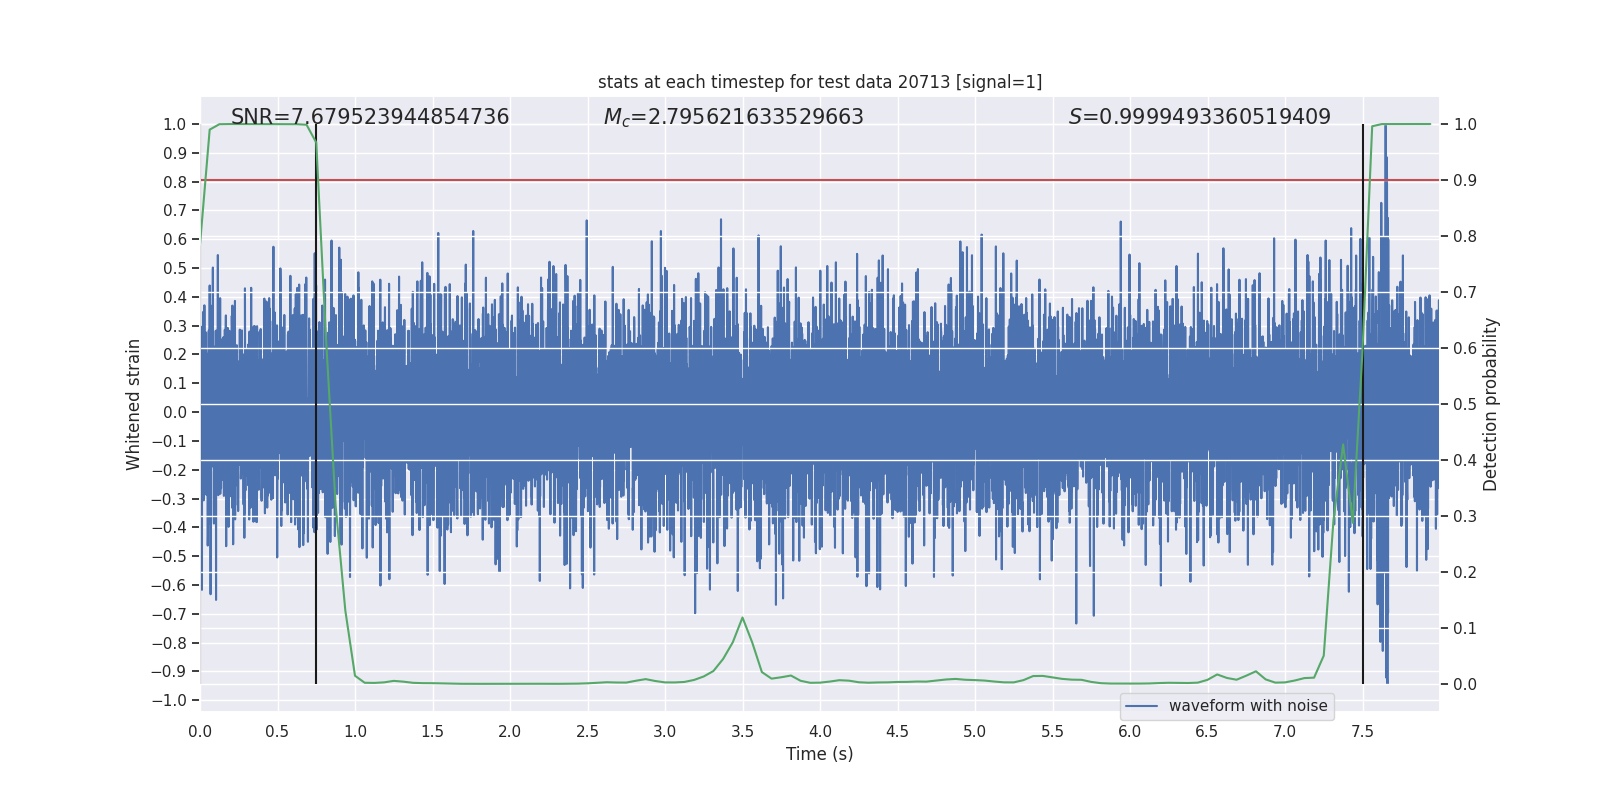This screenshot has width=1600, height=800.
Task: Click the blue line sample in the legend
Action: [x=1141, y=706]
